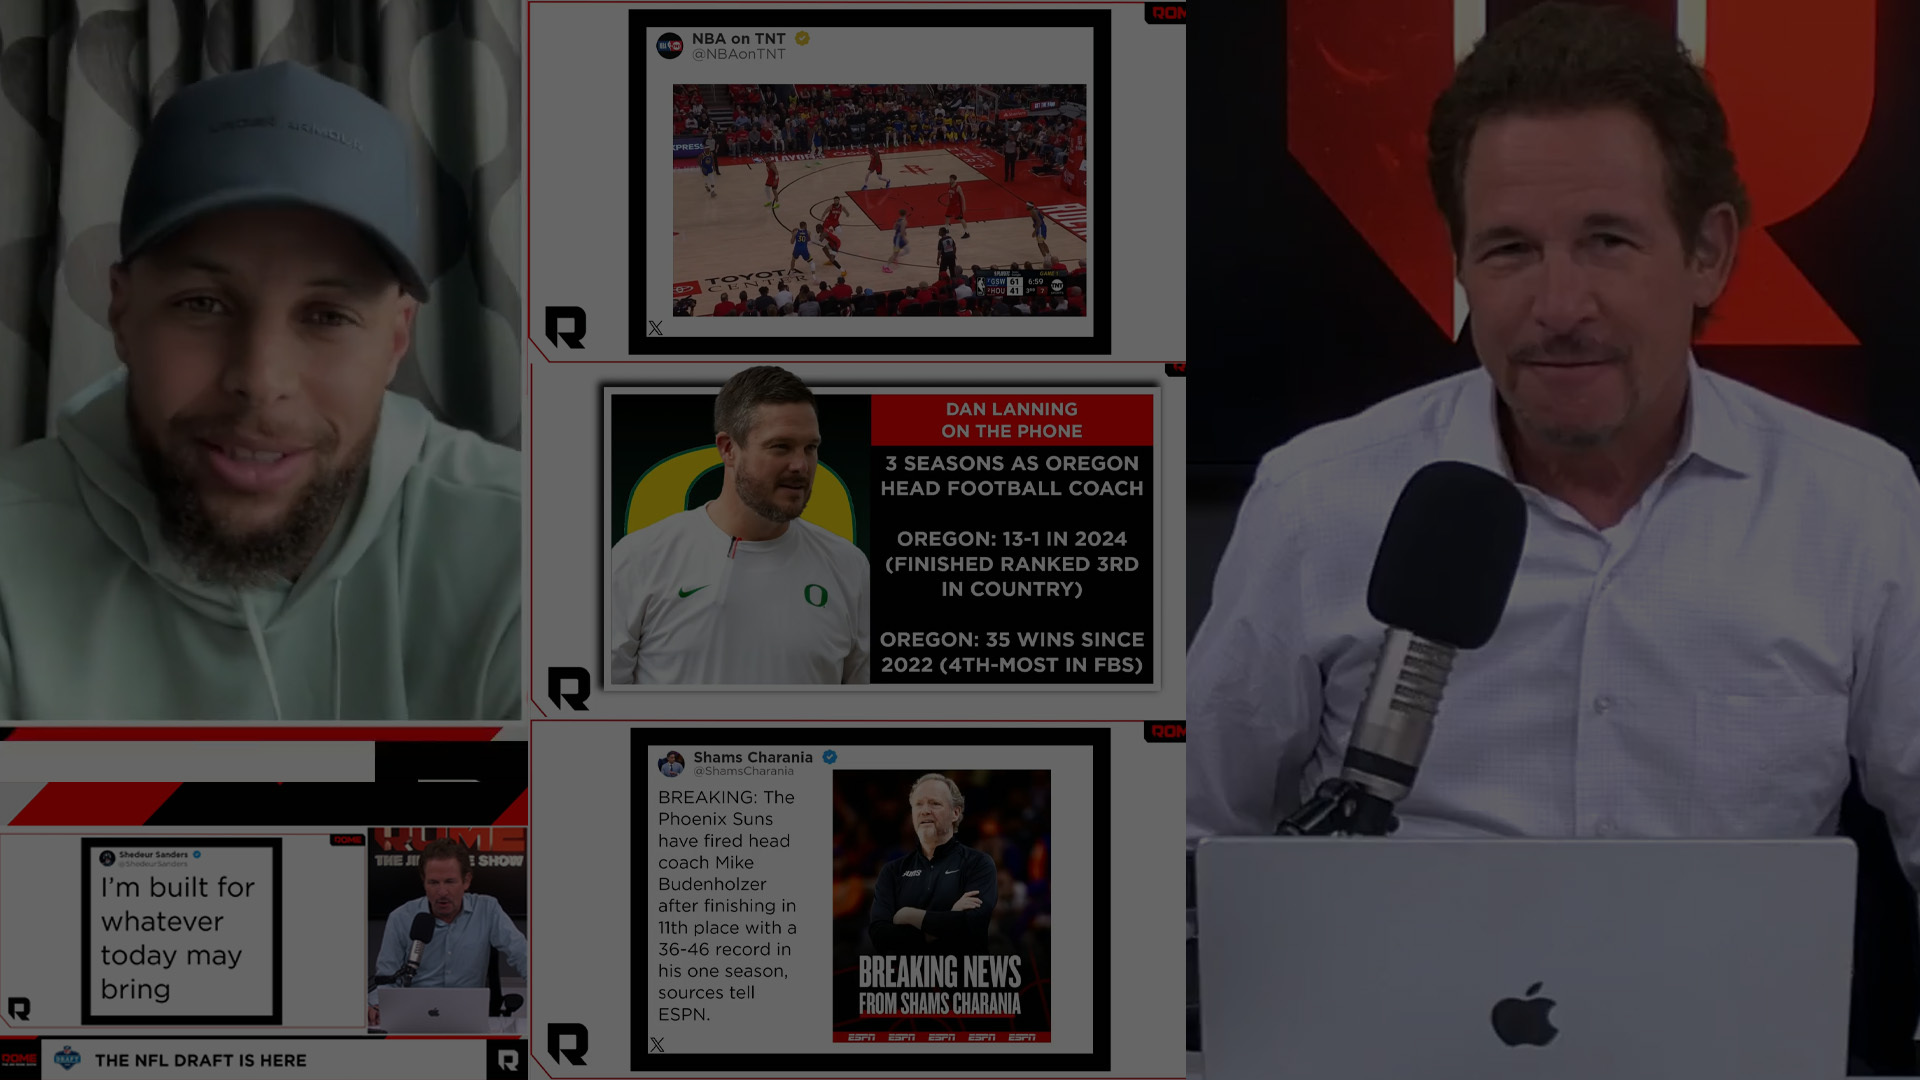Click the NFL Draft logo in the ticker
Screen dimensions: 1920x1080
point(67,1058)
